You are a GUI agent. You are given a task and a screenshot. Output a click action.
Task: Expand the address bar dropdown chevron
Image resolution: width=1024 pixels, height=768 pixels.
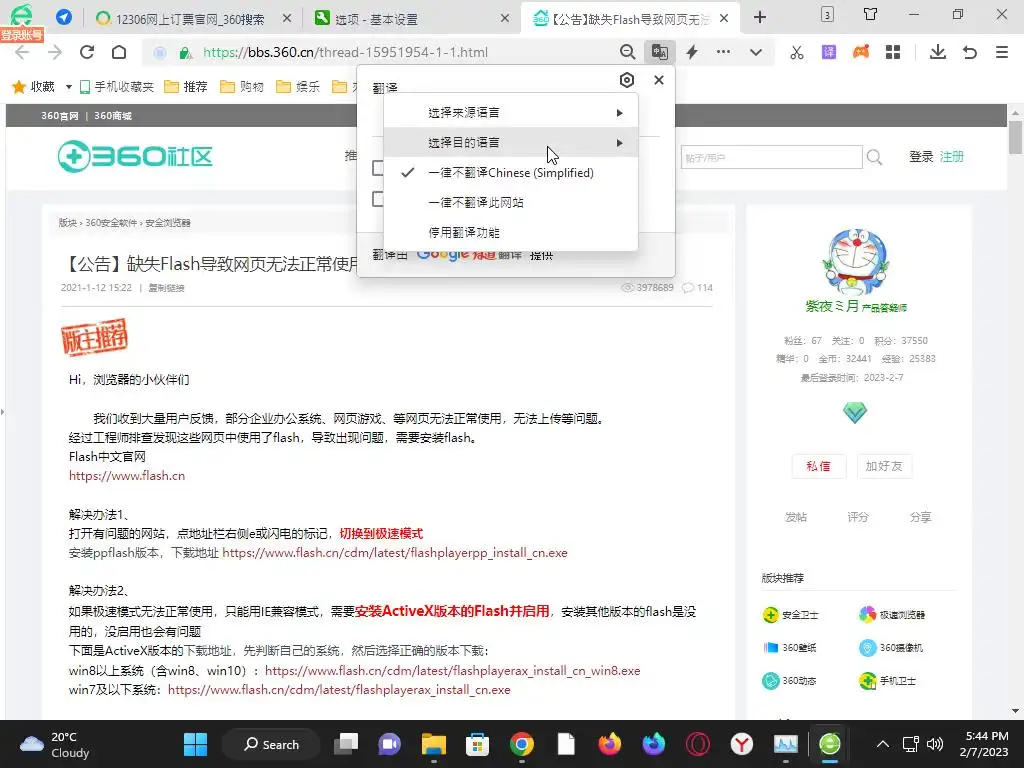click(x=756, y=52)
